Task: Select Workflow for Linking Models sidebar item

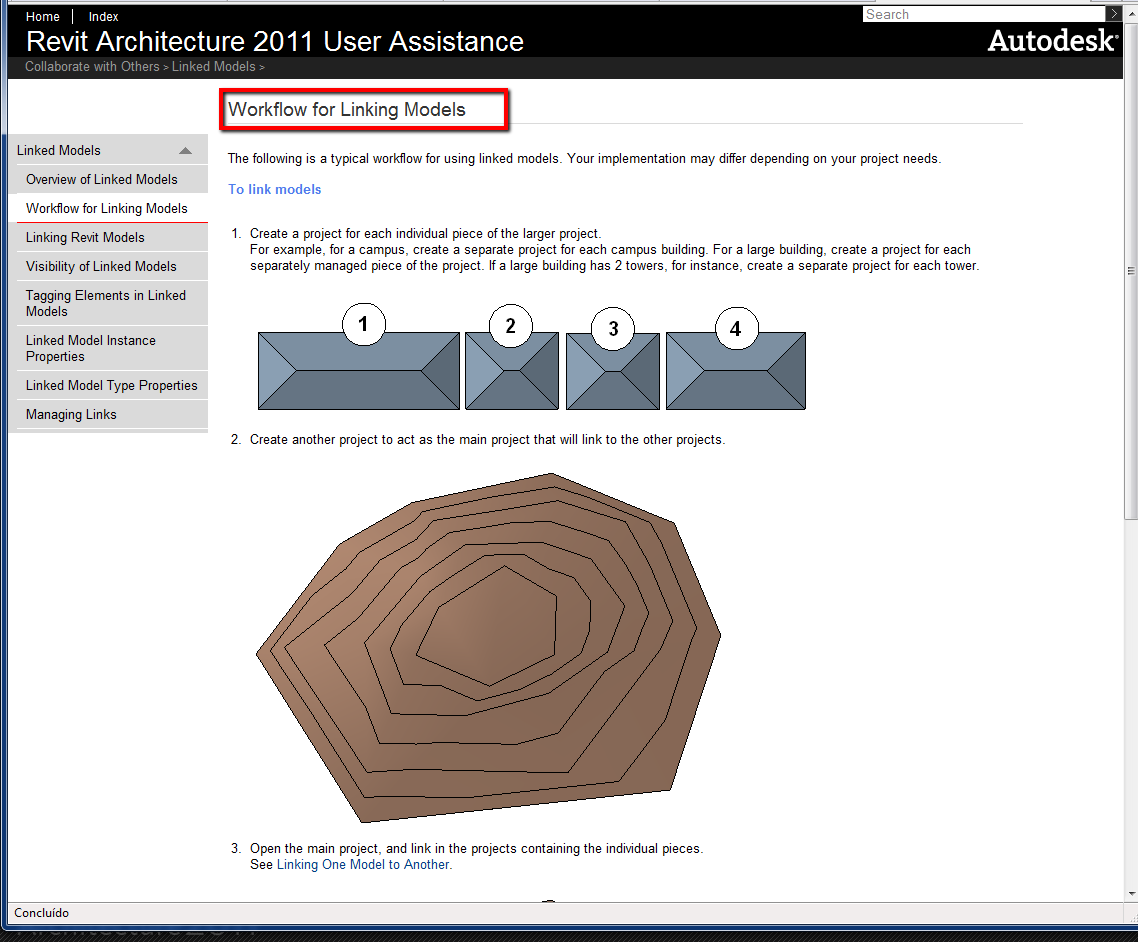Action: pos(107,208)
